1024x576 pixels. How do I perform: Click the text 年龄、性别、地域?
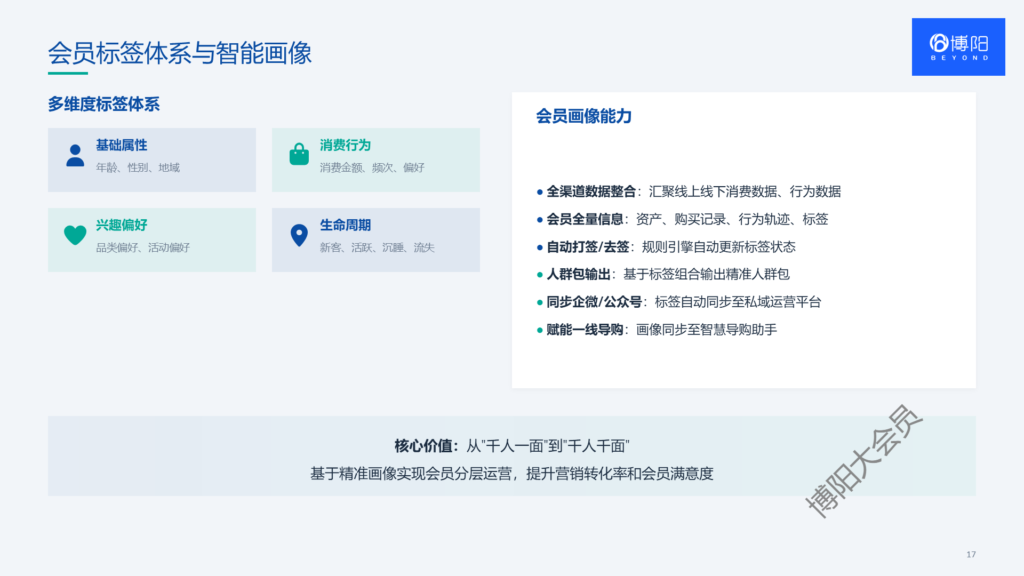click(138, 168)
